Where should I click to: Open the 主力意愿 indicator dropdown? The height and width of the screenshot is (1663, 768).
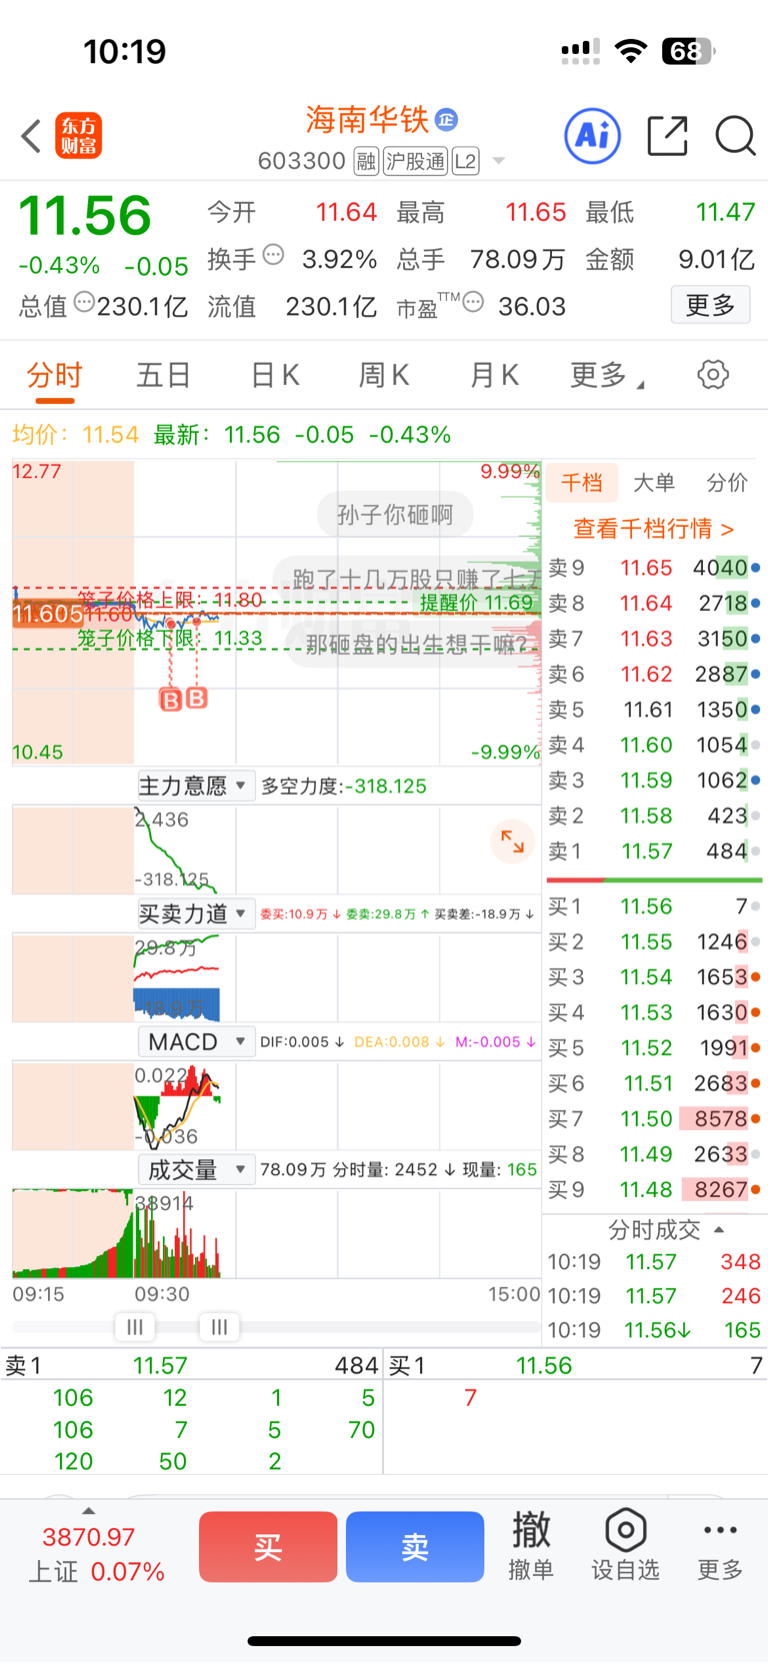point(195,786)
